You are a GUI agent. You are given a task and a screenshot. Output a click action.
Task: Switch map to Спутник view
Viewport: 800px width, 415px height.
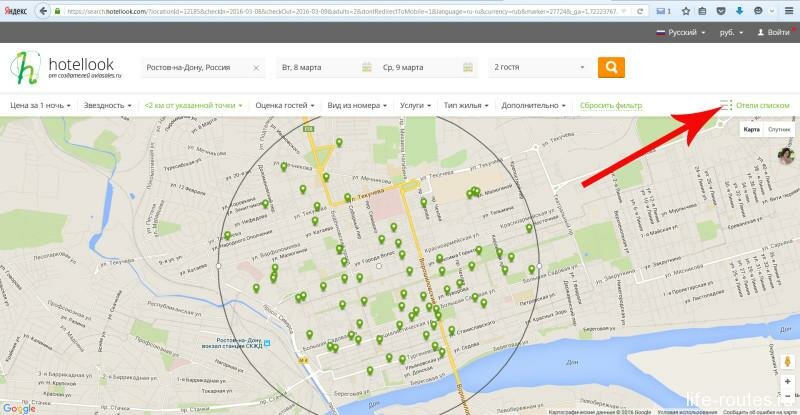tap(779, 130)
